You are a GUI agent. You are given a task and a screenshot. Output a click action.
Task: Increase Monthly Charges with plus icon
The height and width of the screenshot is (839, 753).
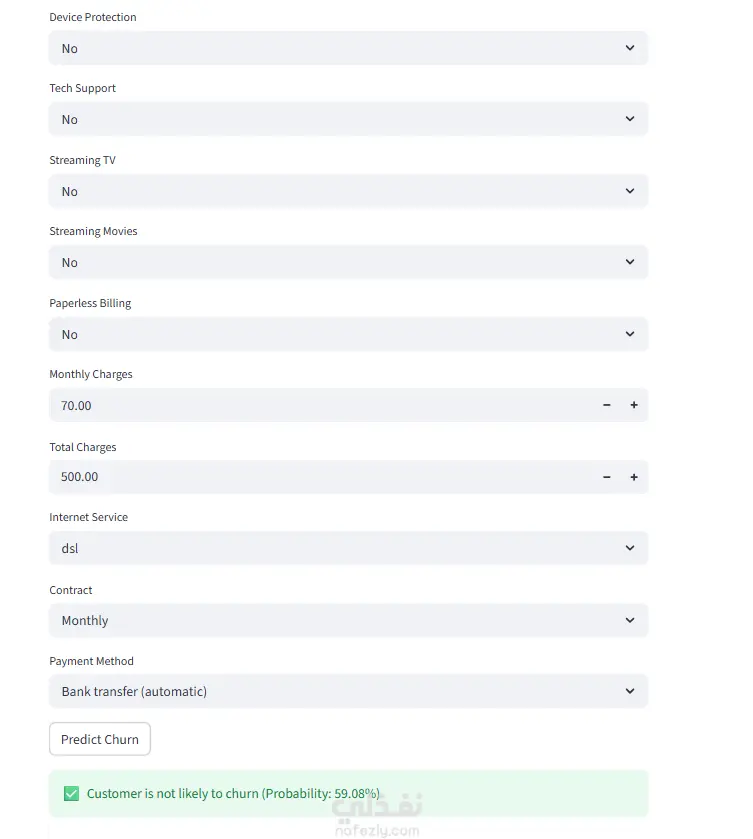[x=634, y=405]
